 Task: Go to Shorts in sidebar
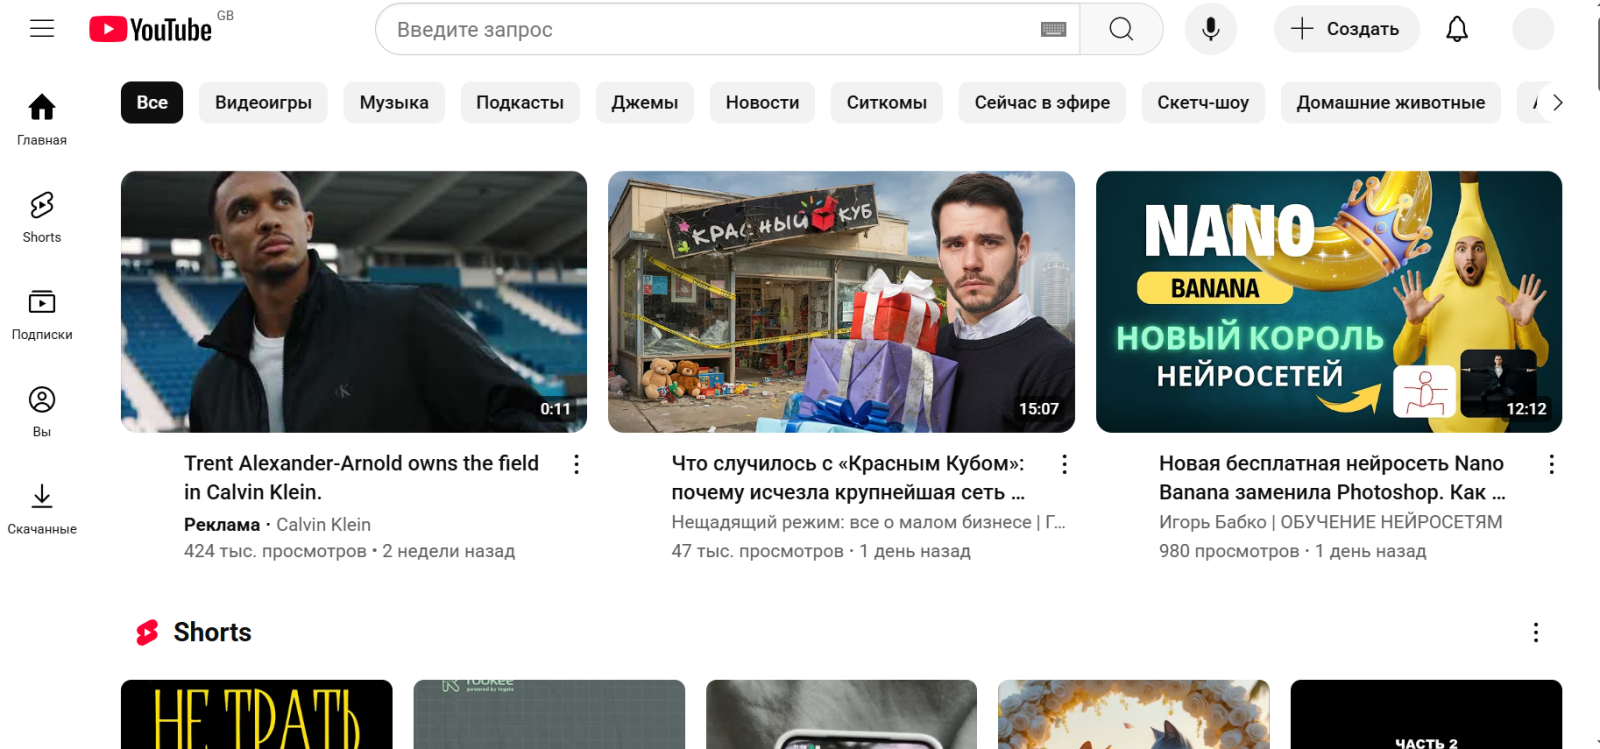[42, 217]
